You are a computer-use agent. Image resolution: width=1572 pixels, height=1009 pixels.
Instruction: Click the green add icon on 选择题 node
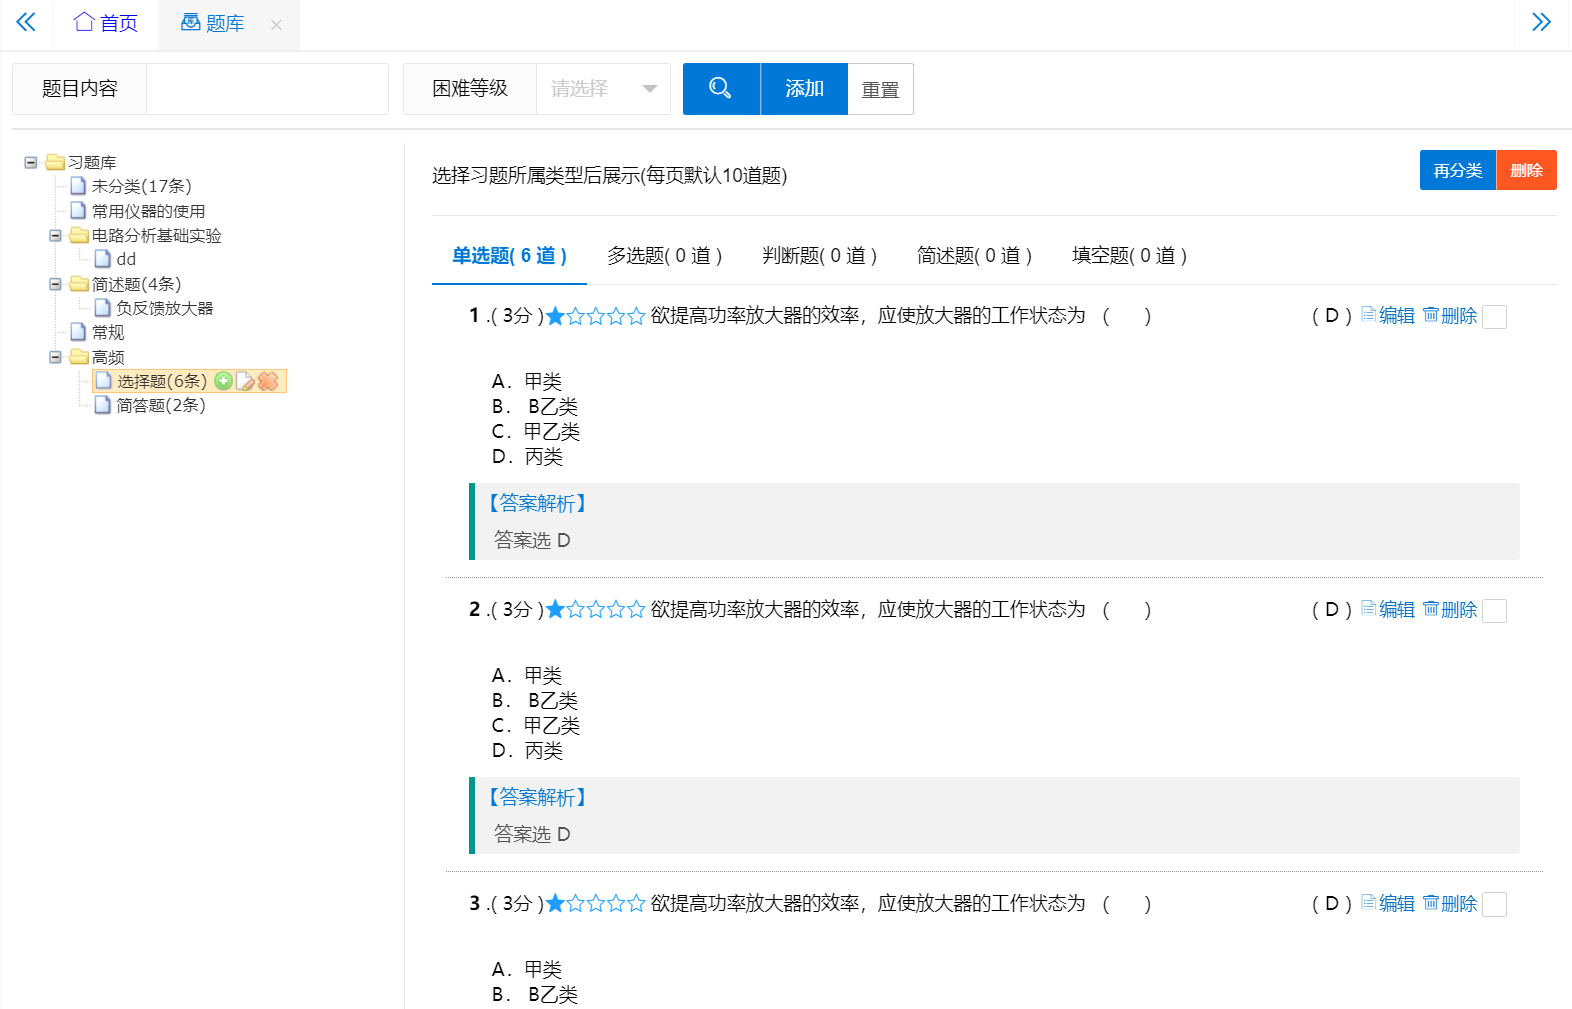click(223, 381)
